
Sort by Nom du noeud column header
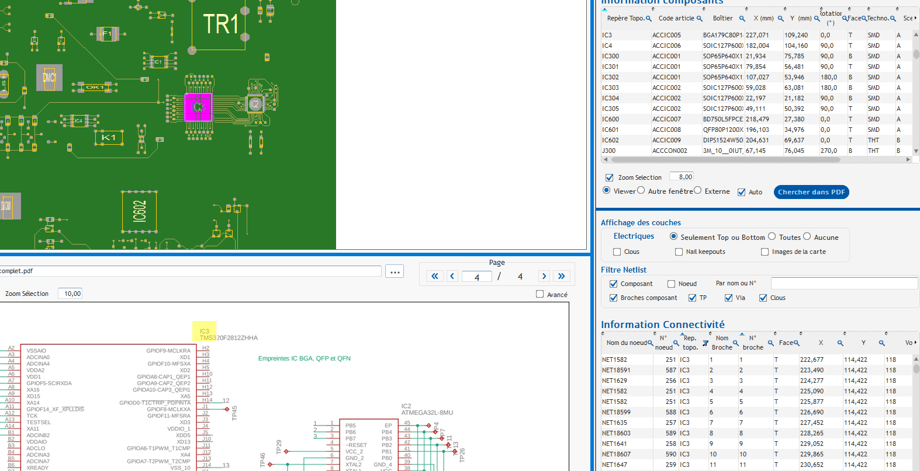pos(627,343)
